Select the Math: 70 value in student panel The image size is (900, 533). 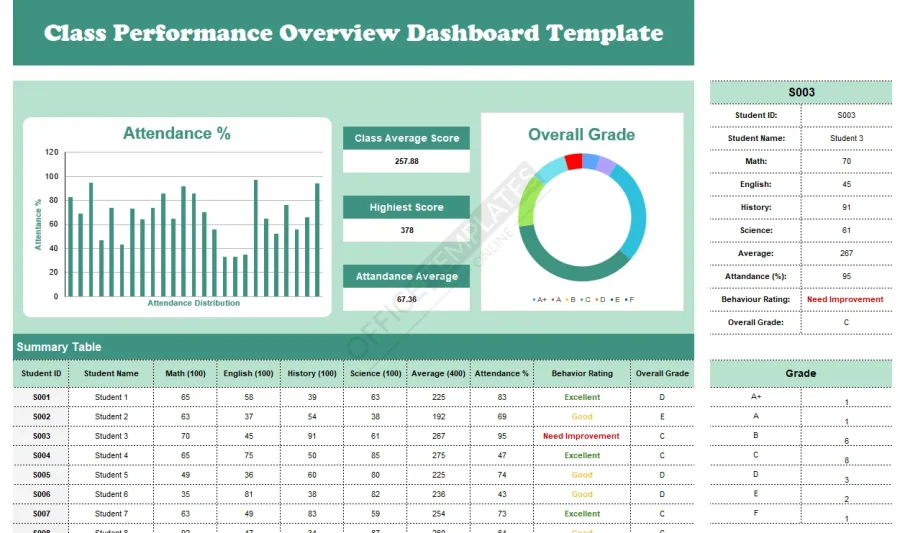click(x=846, y=161)
